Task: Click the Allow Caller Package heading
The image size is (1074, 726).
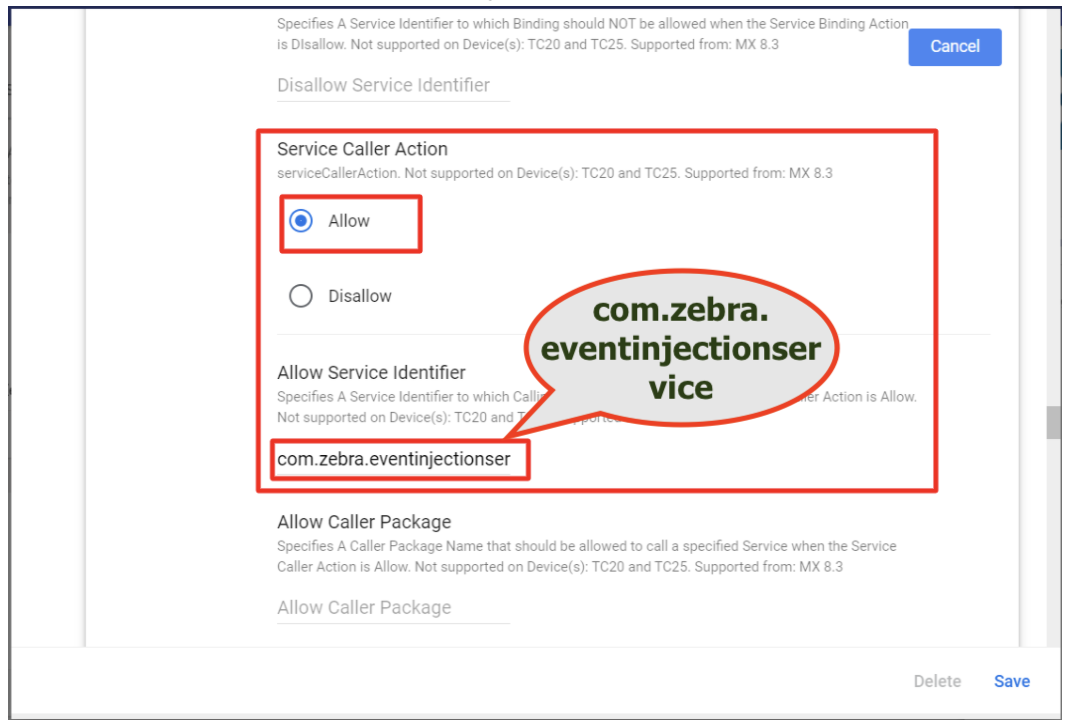Action: pos(364,522)
